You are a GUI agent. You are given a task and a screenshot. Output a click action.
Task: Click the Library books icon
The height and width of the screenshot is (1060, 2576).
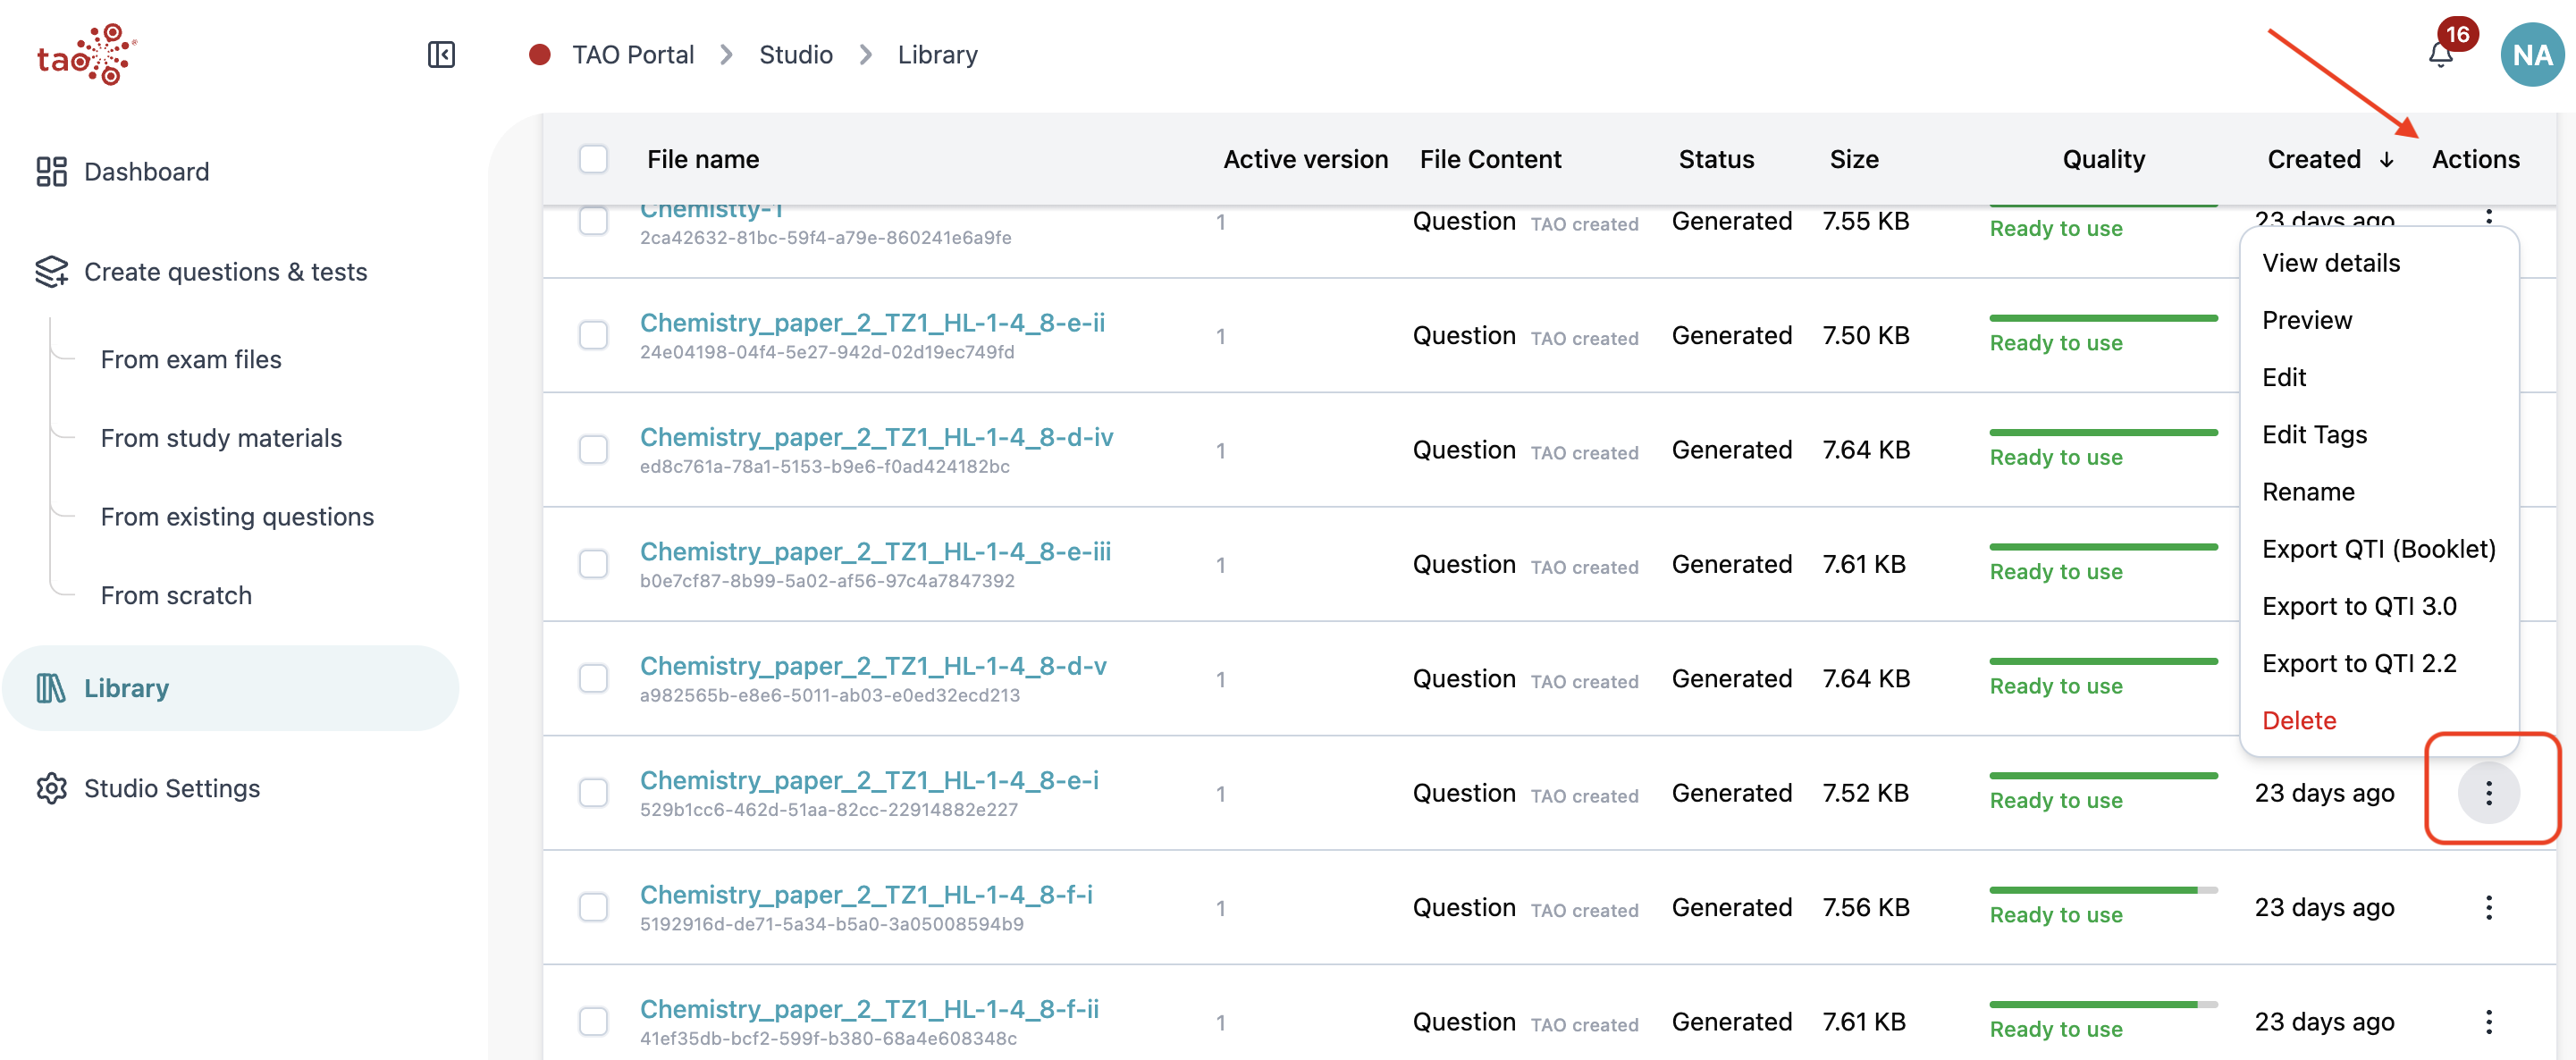(51, 688)
